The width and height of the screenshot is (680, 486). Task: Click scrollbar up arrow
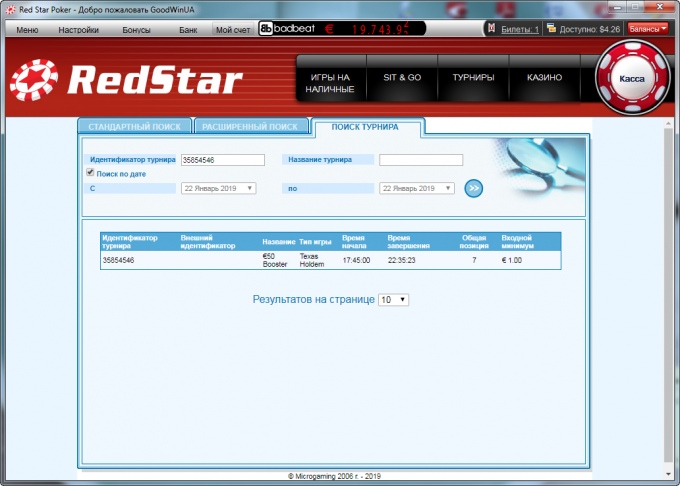[668, 124]
